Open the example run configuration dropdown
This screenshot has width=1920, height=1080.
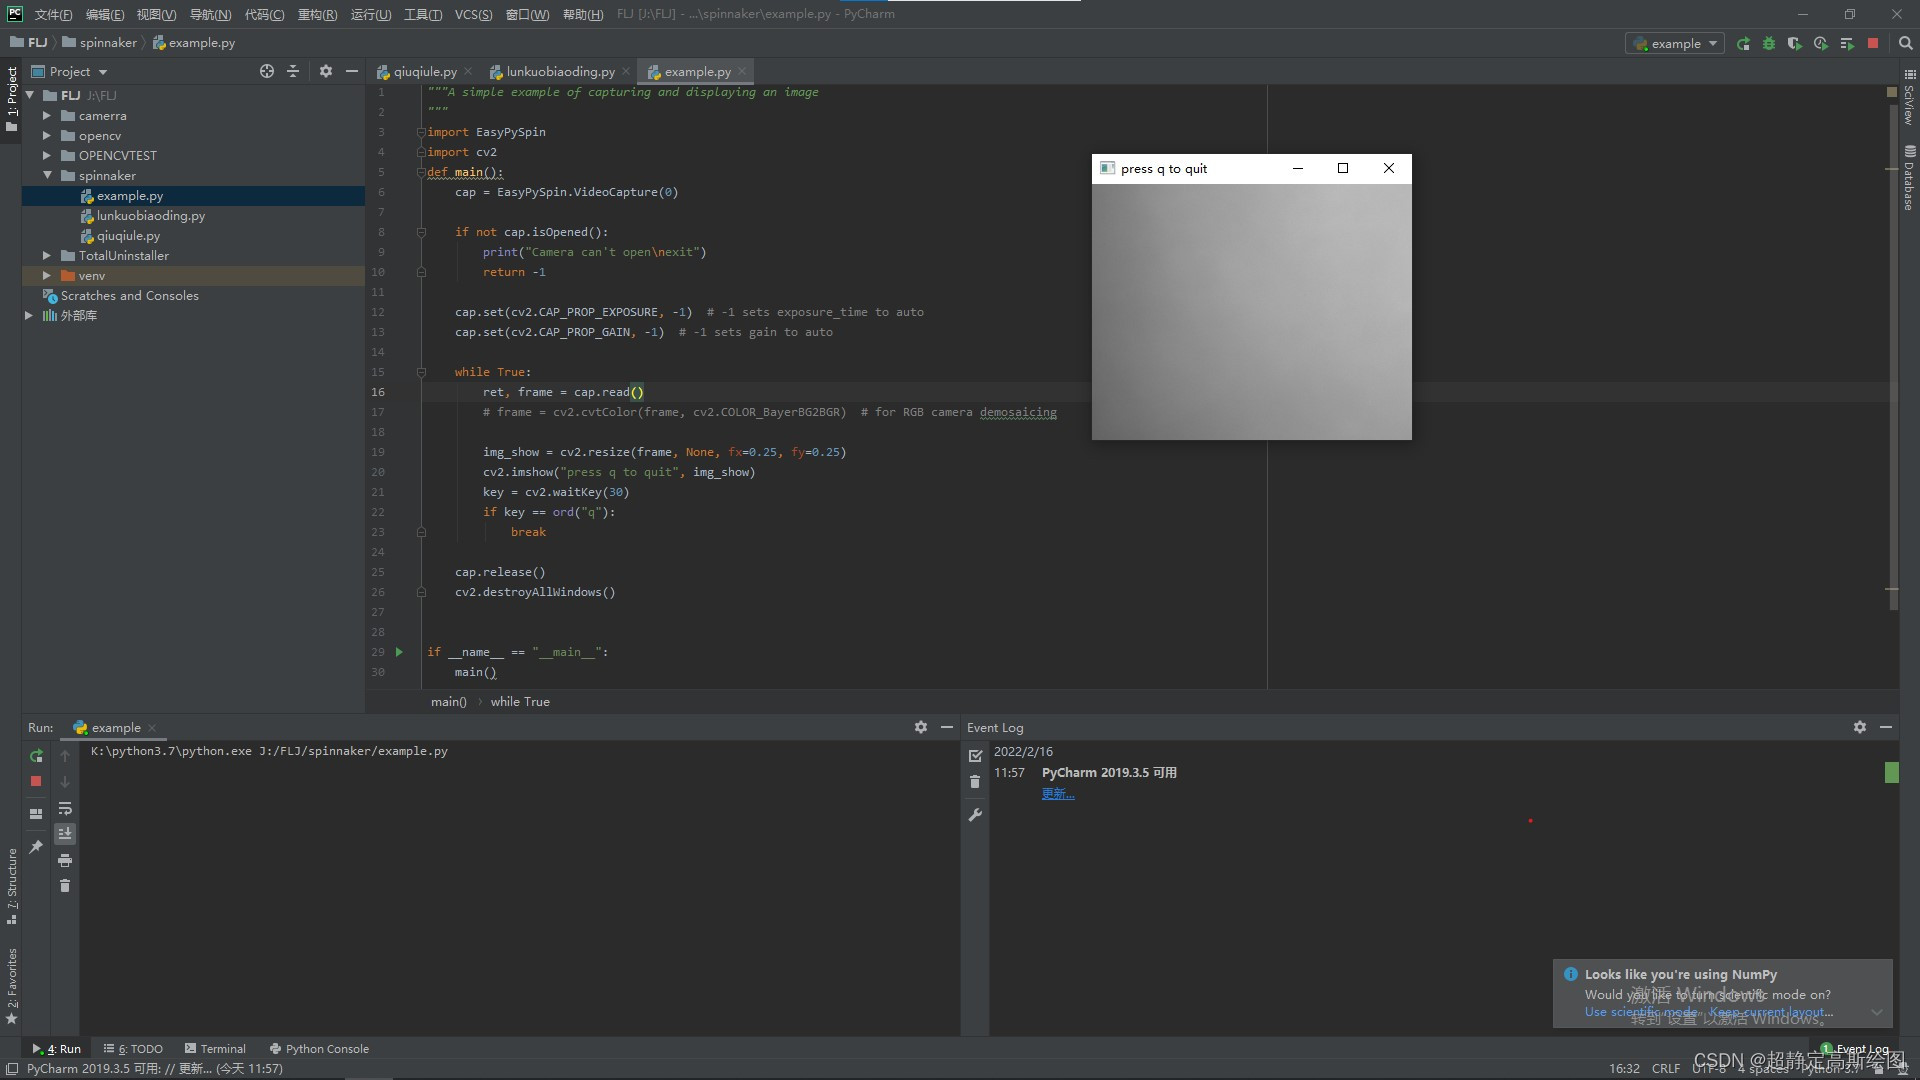point(1675,43)
